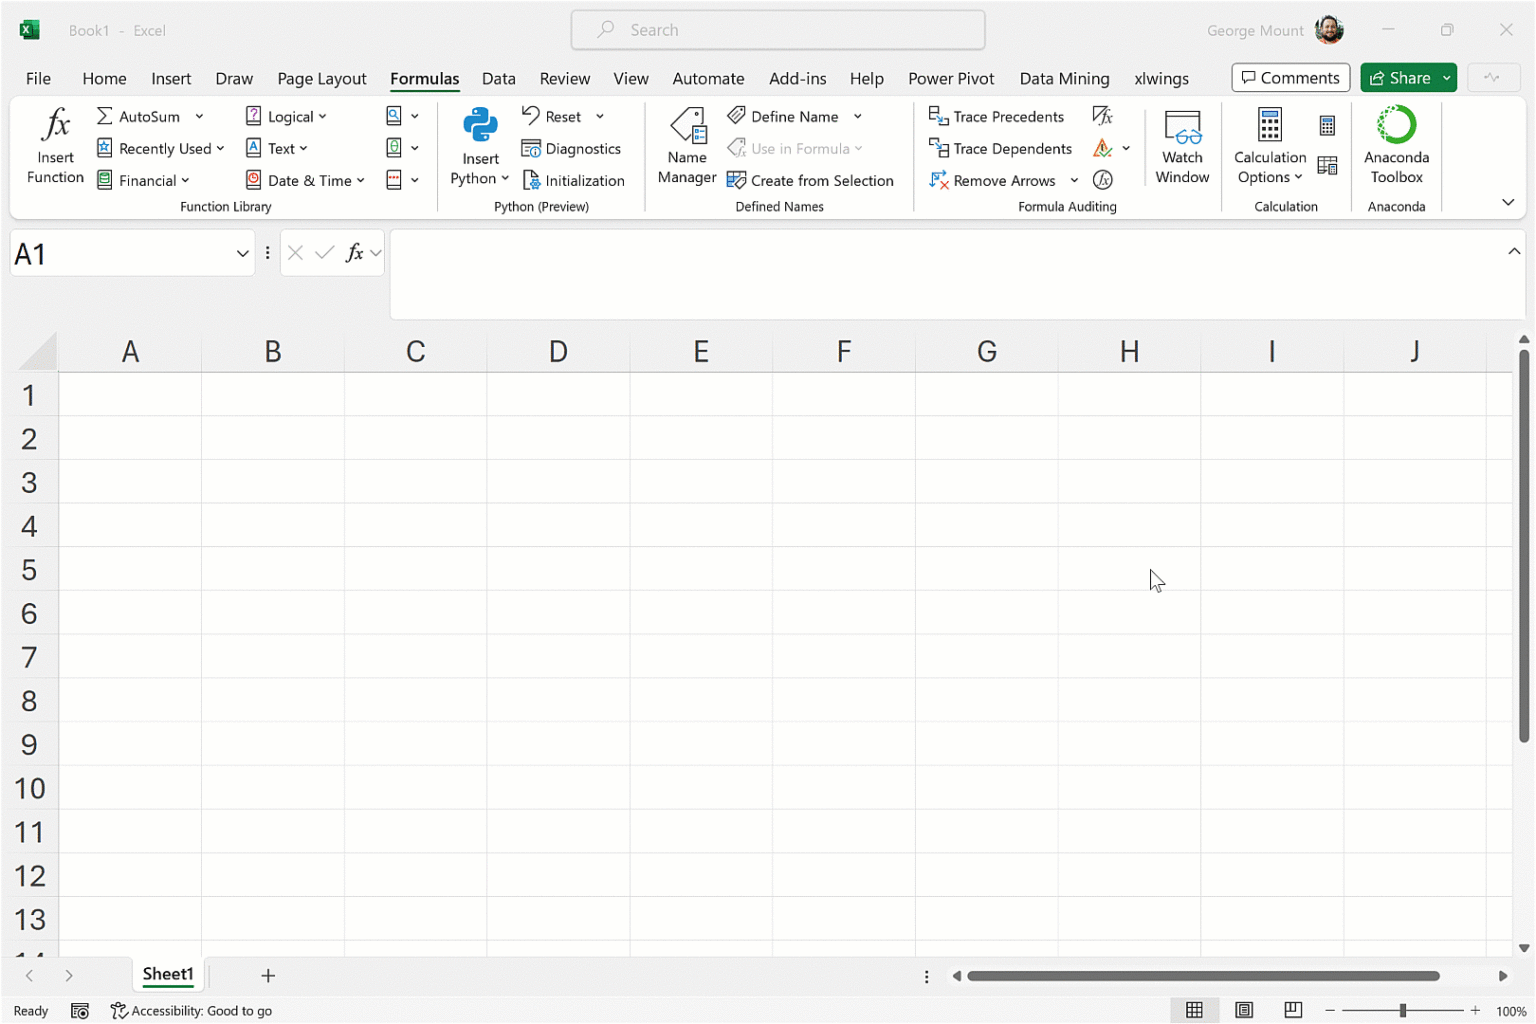Click Create from Selection

(811, 181)
